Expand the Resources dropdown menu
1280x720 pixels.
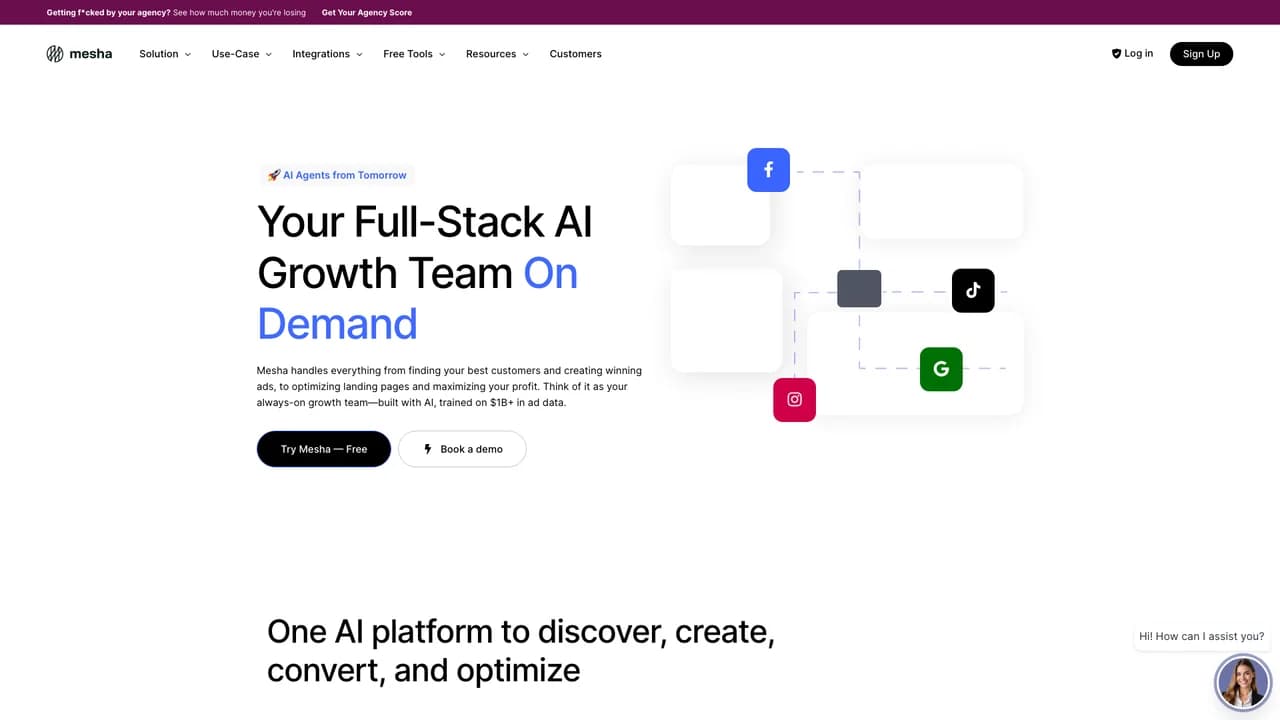pos(497,54)
